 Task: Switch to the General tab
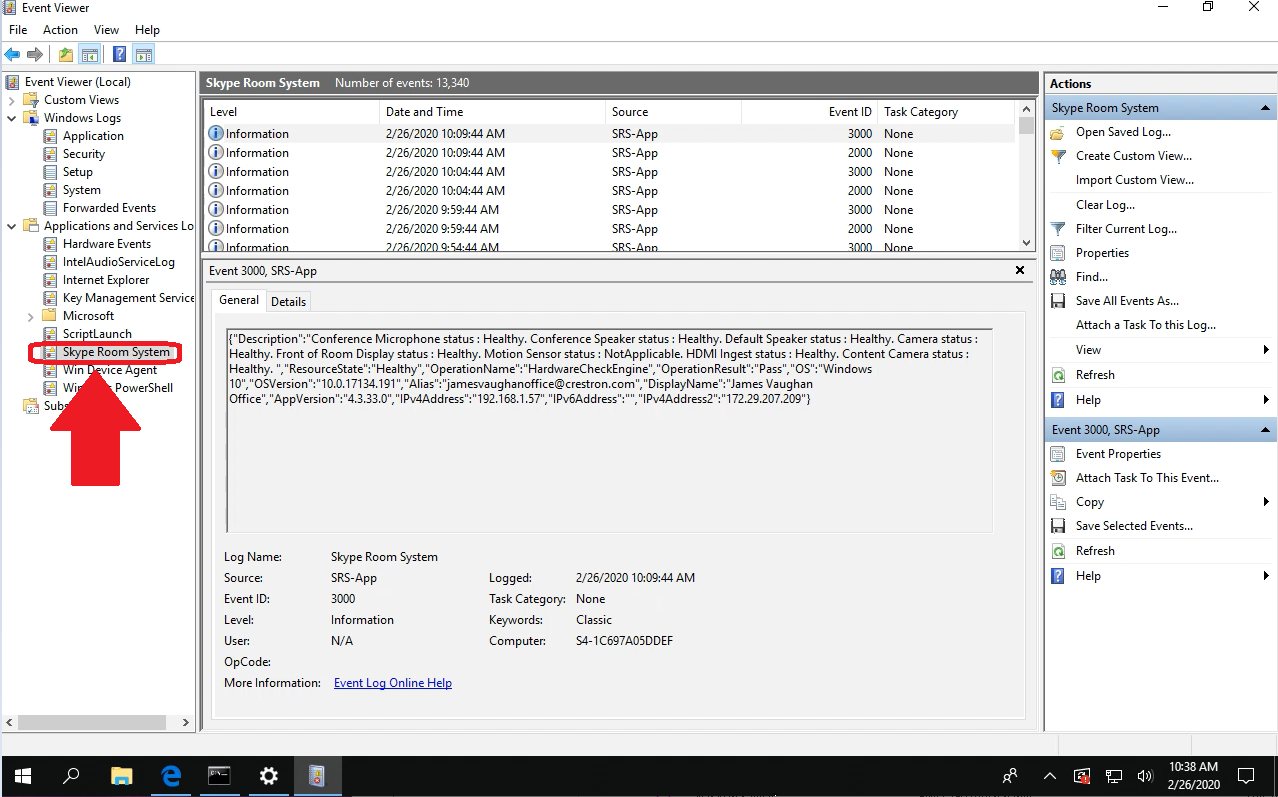point(239,300)
